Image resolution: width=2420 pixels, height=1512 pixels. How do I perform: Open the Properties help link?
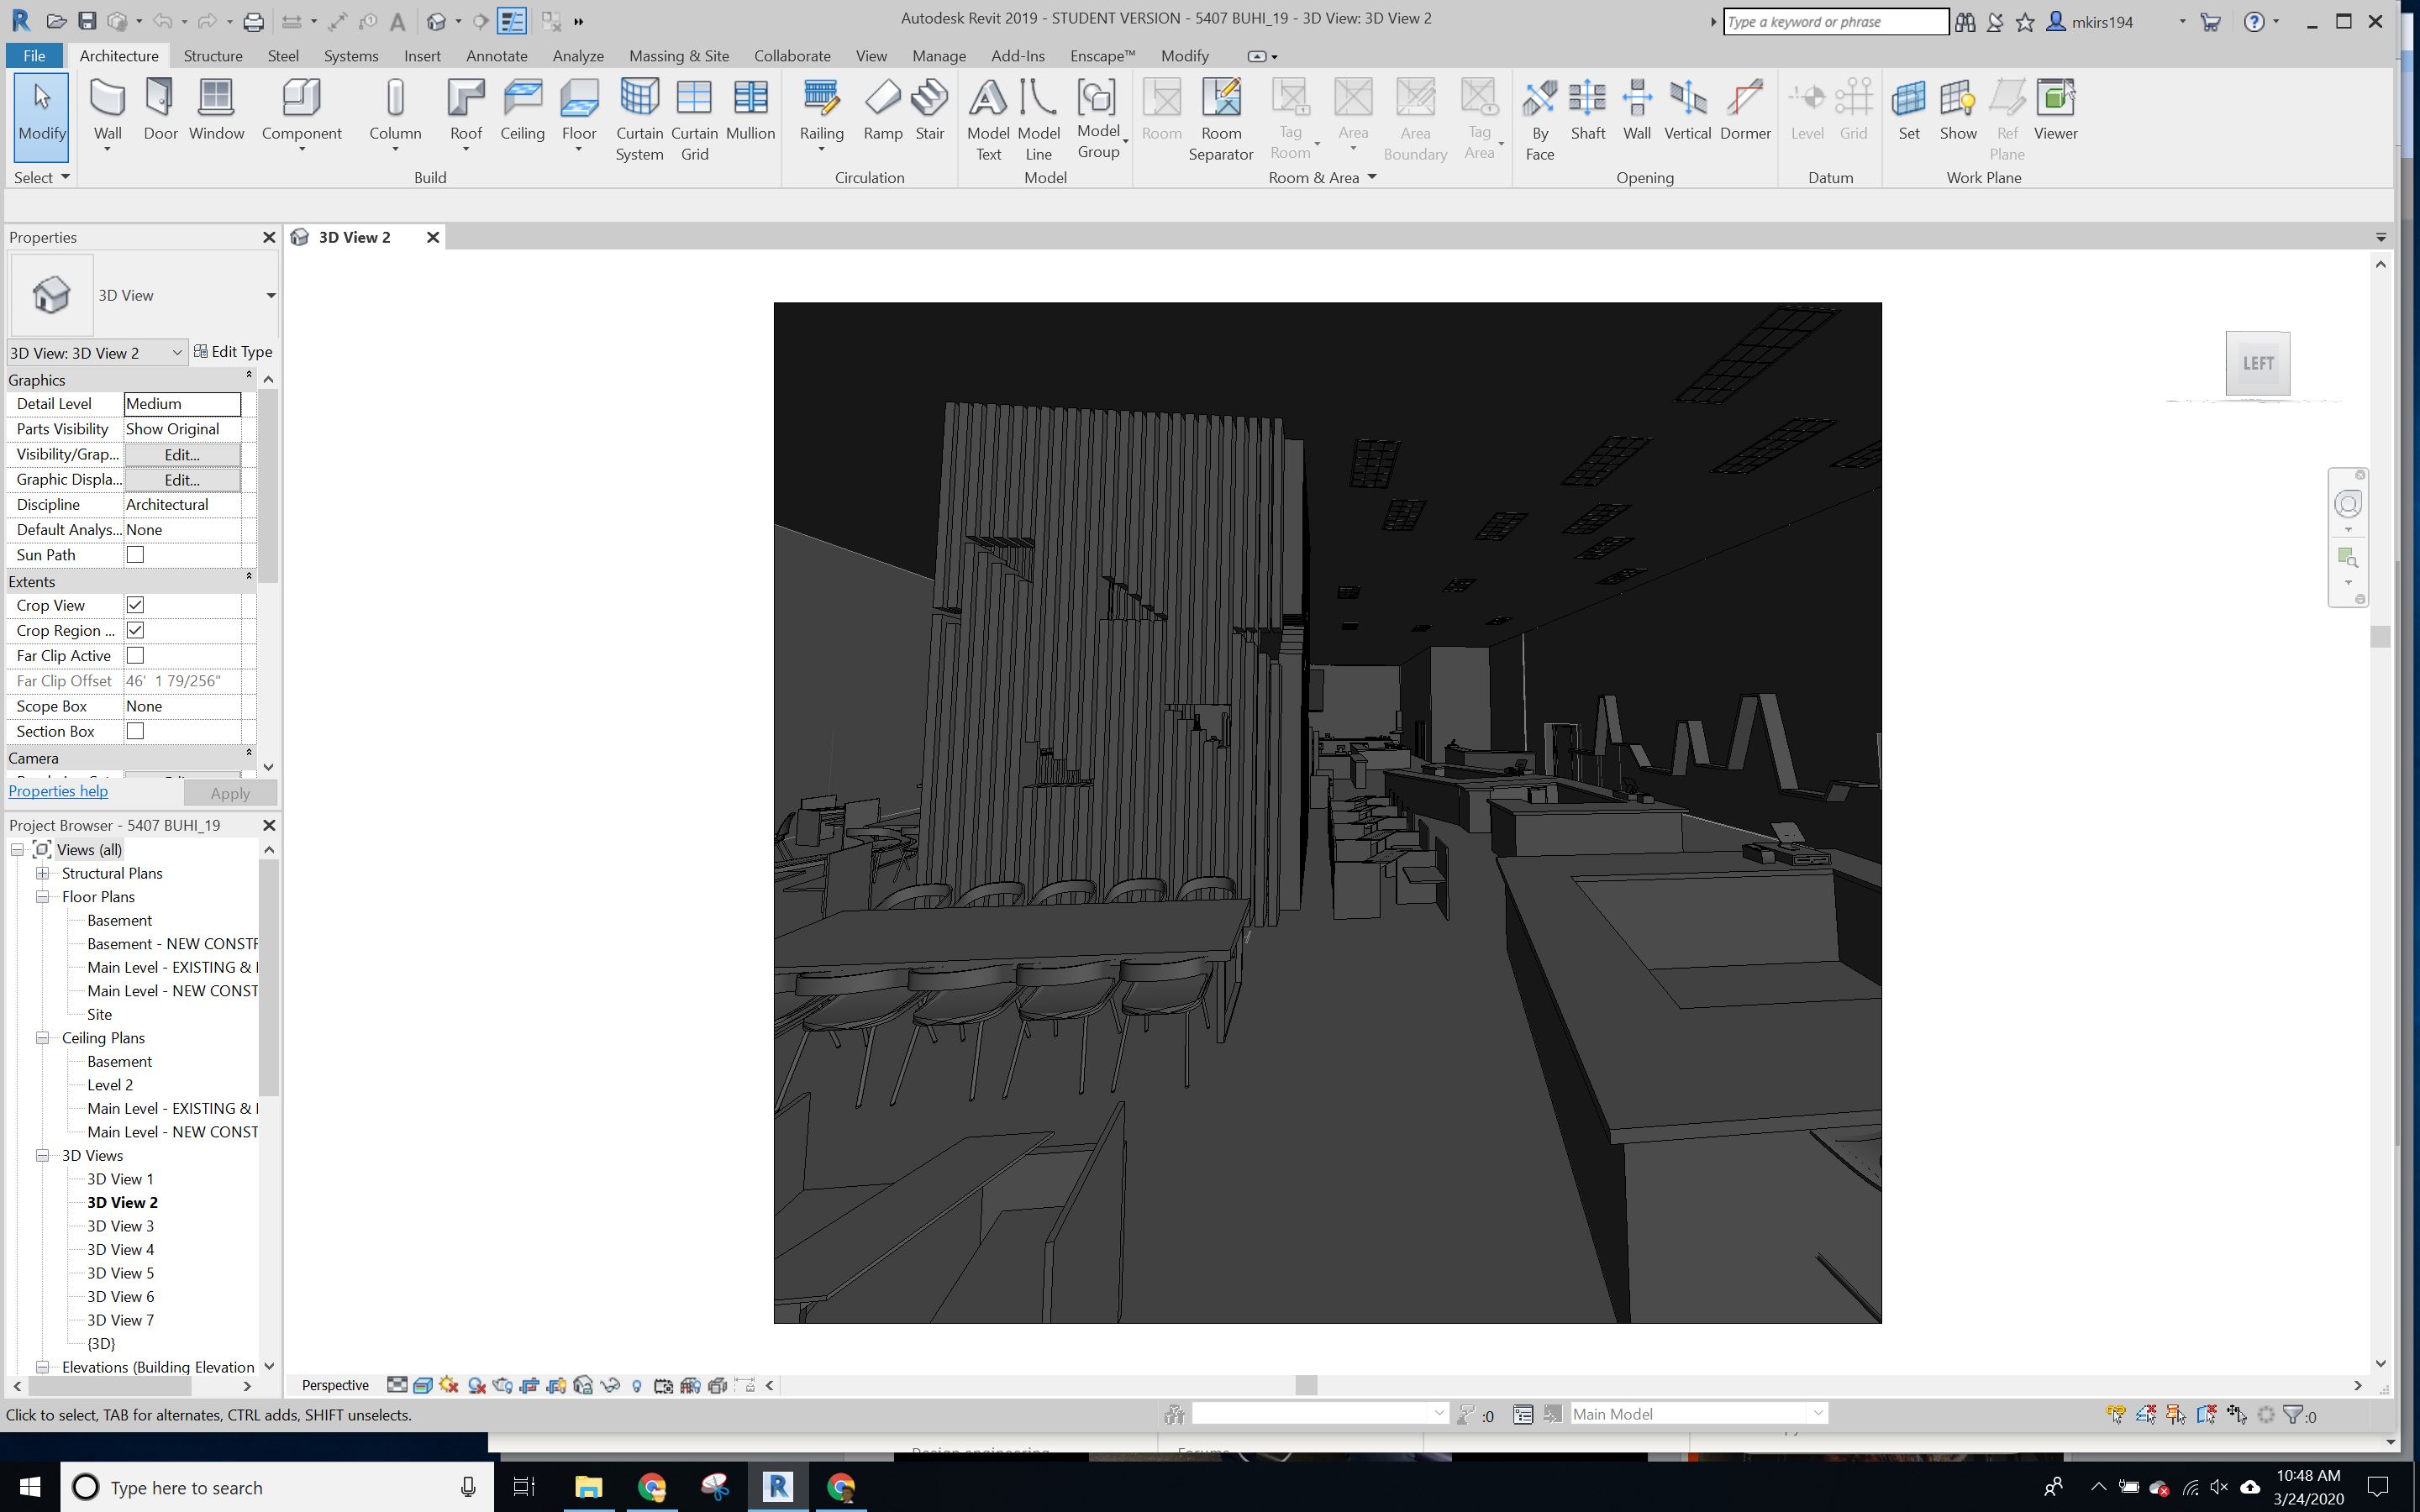click(x=57, y=790)
